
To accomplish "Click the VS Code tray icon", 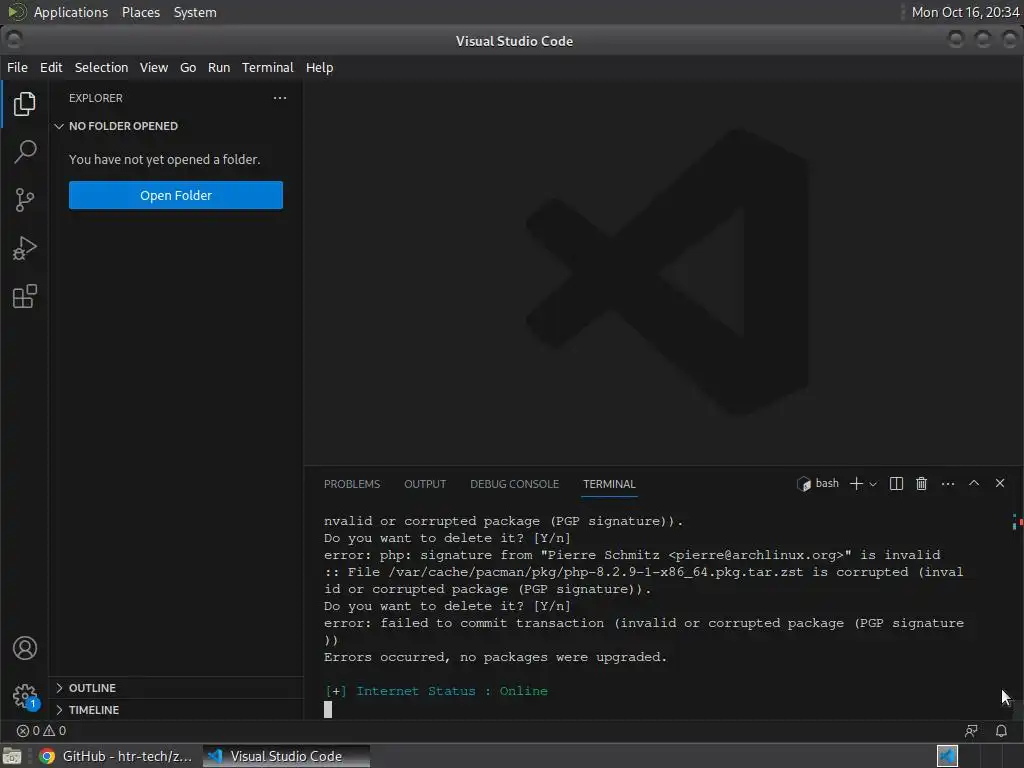I will click(948, 756).
